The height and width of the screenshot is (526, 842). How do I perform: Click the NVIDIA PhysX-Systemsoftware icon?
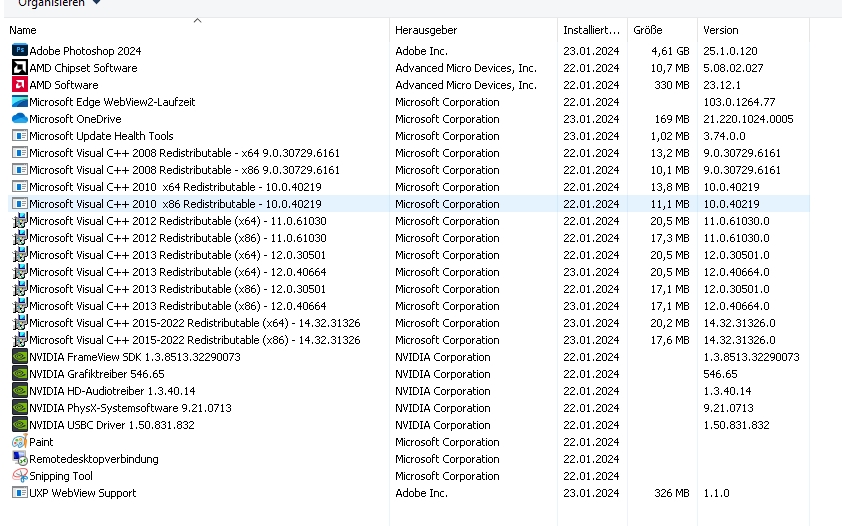19,407
